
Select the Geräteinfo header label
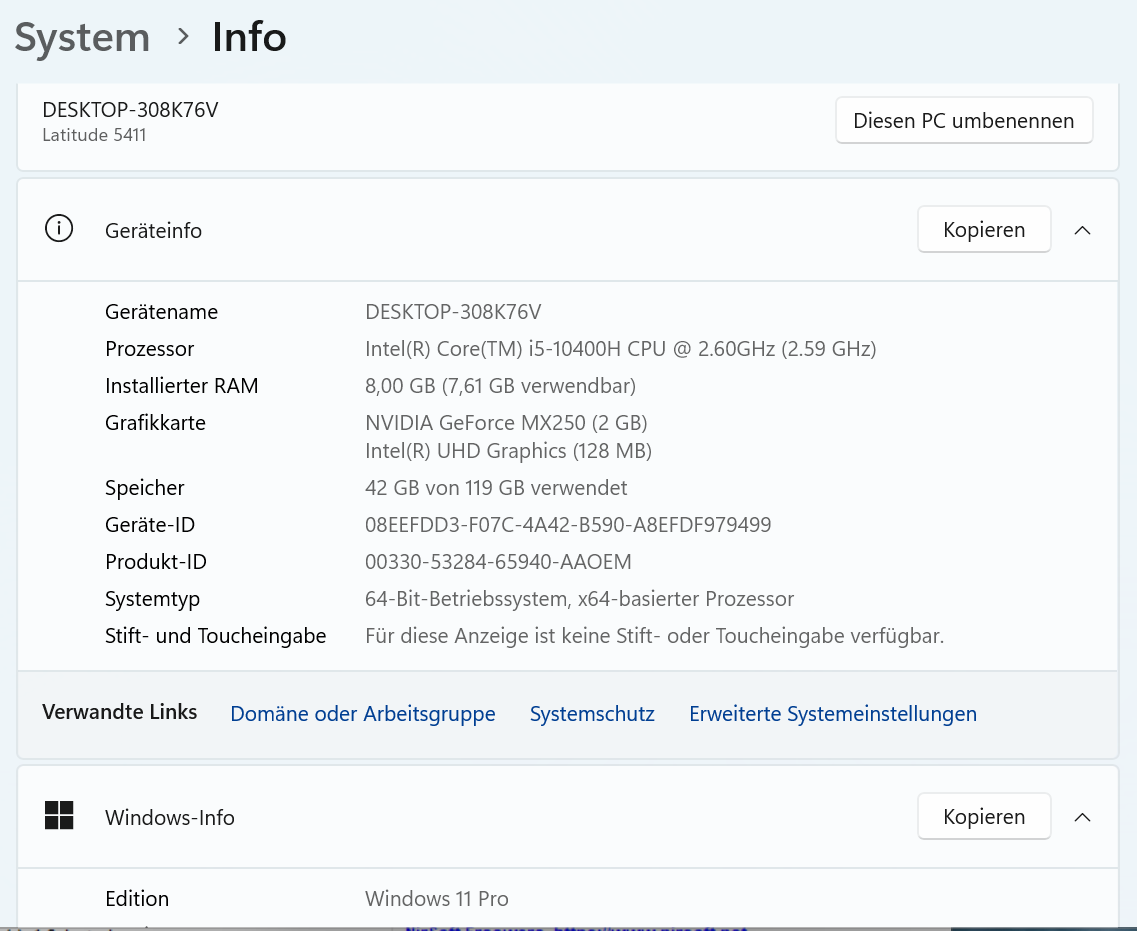(153, 231)
